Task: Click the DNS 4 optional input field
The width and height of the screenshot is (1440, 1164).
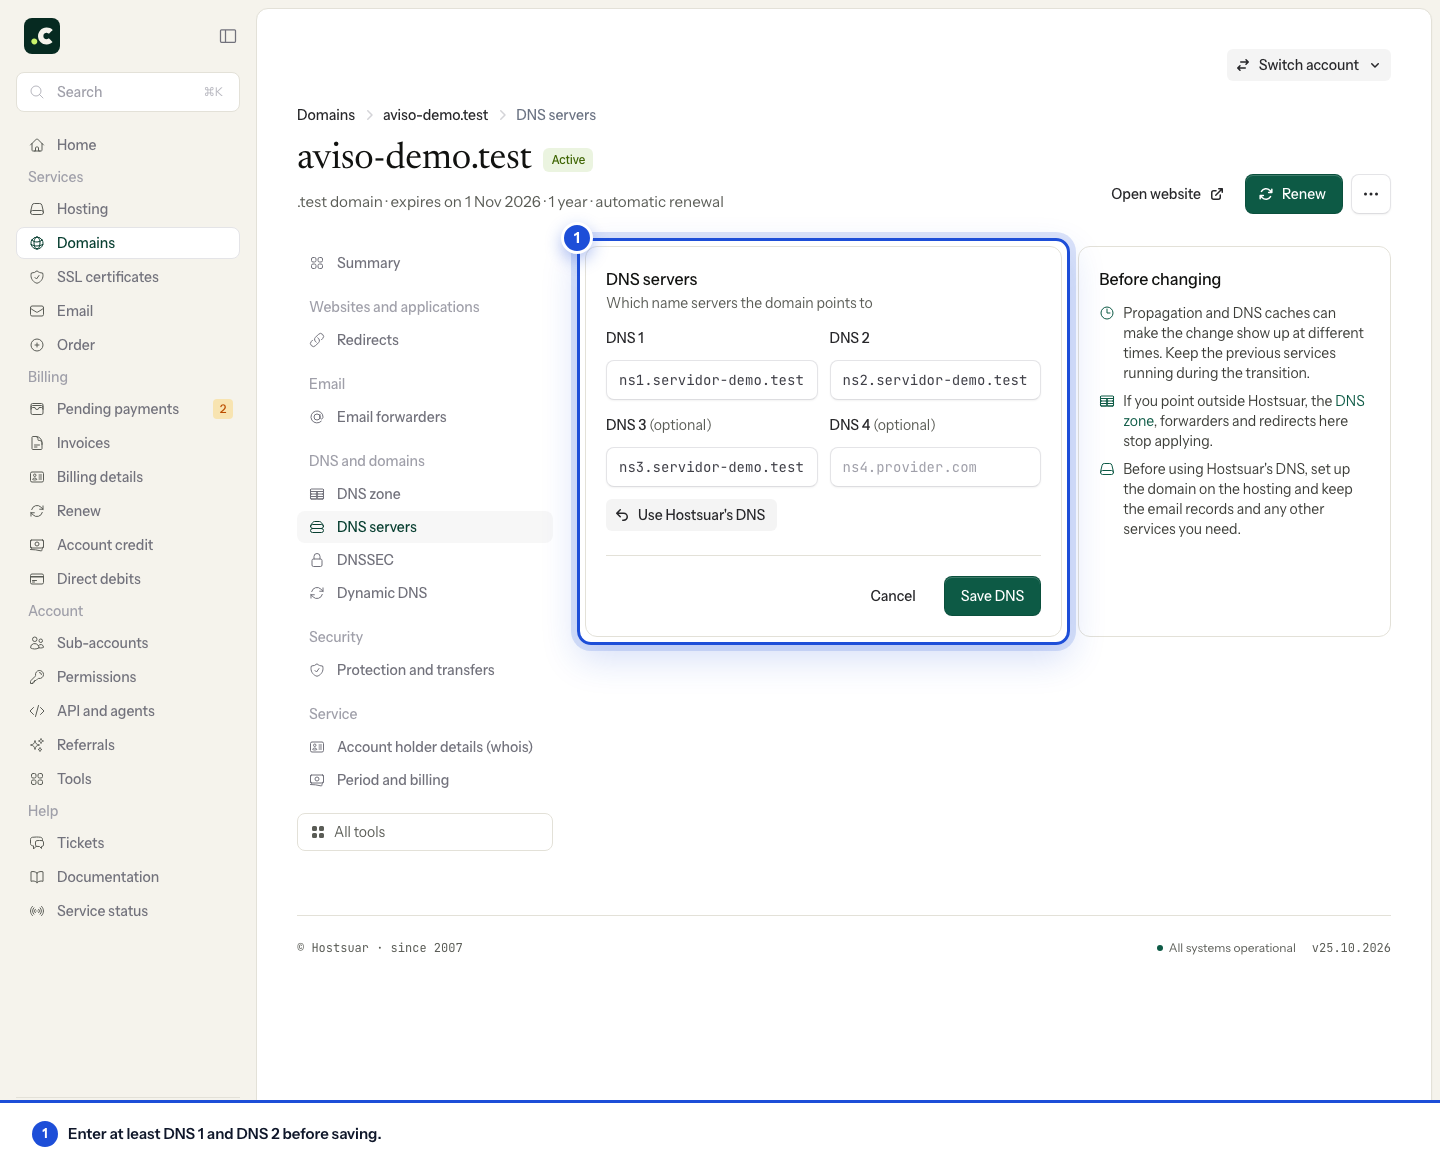Action: click(x=935, y=467)
